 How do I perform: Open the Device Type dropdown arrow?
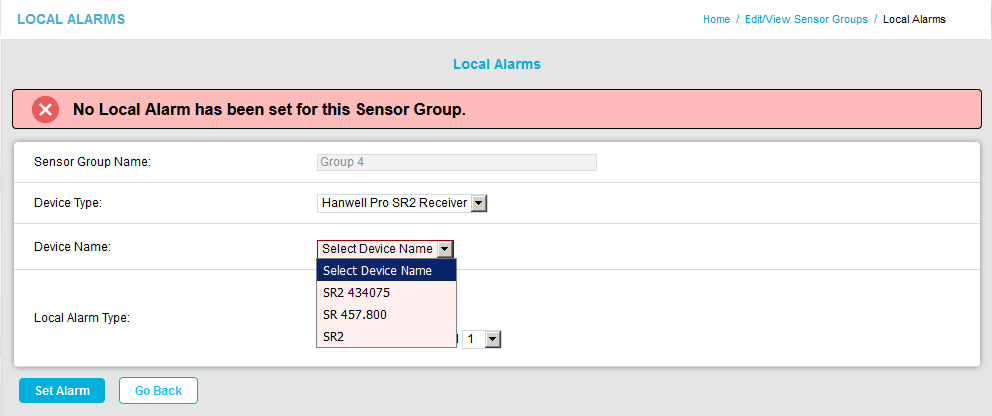(479, 203)
